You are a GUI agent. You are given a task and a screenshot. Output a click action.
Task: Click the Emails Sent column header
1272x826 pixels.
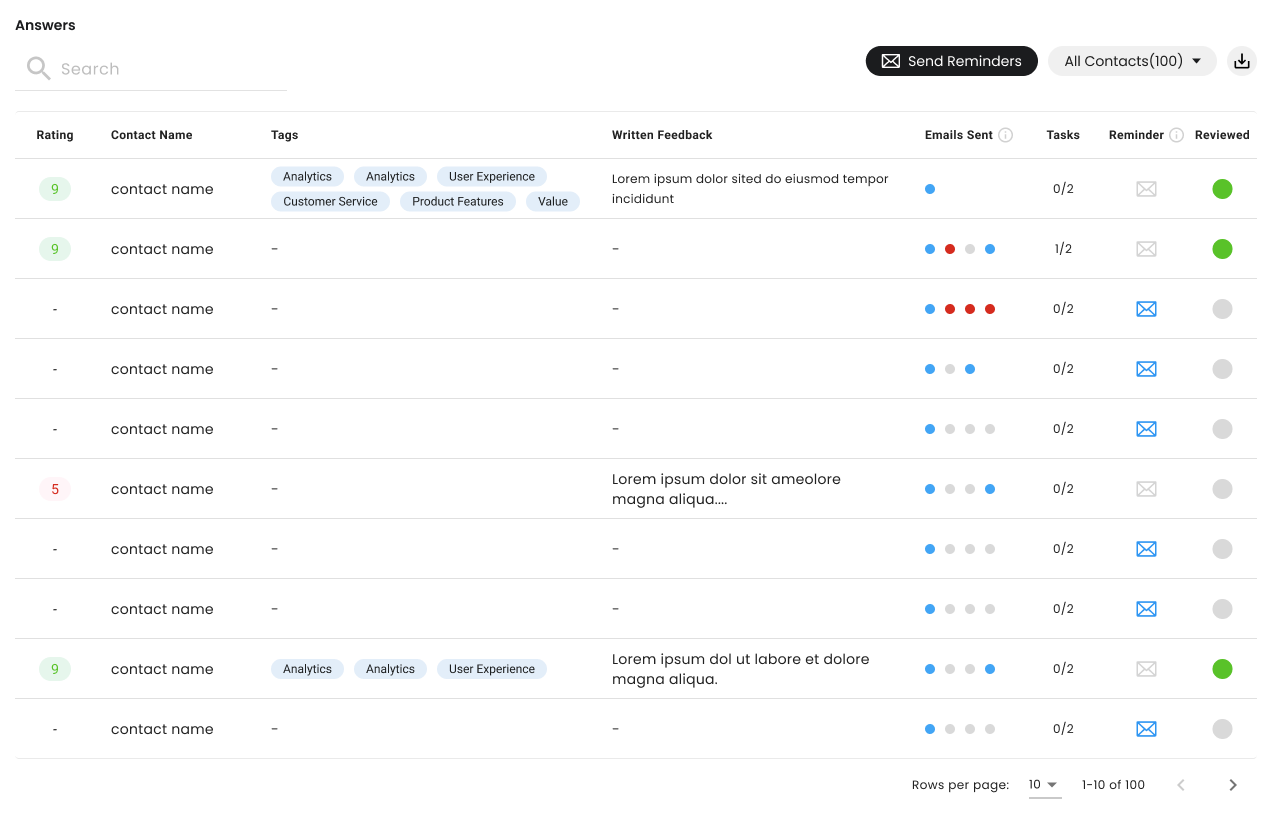pos(959,135)
